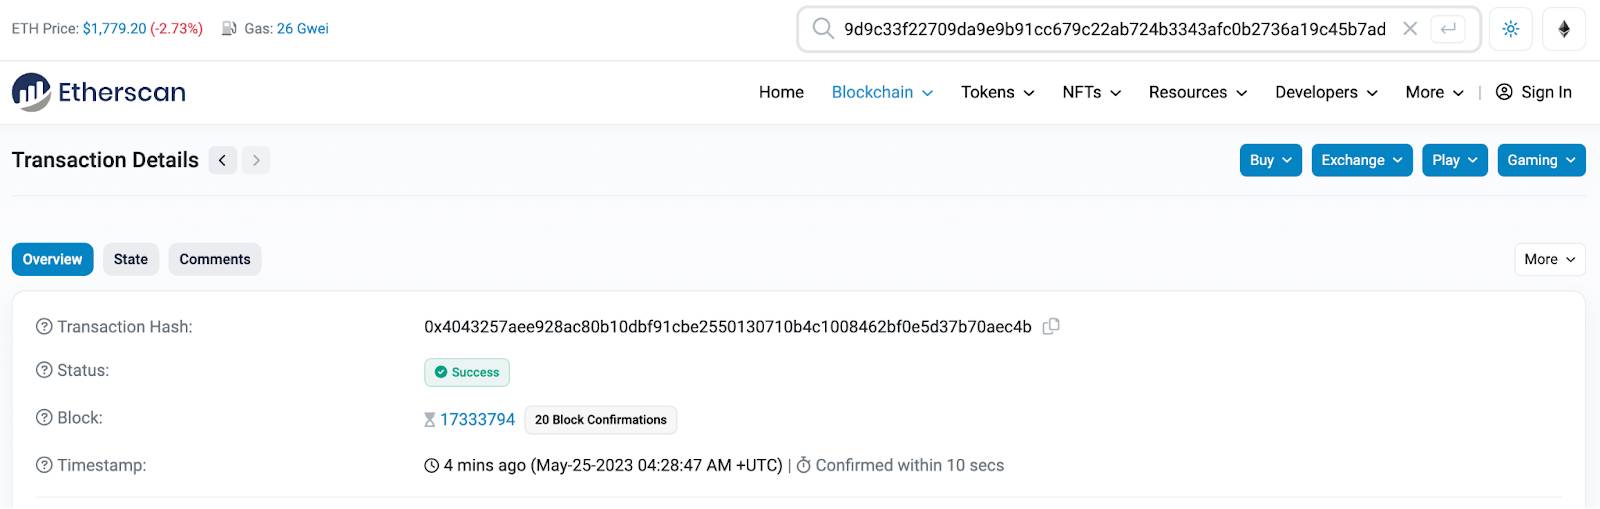Open the Ethereum network selector icon
This screenshot has width=1600, height=509.
(1564, 29)
